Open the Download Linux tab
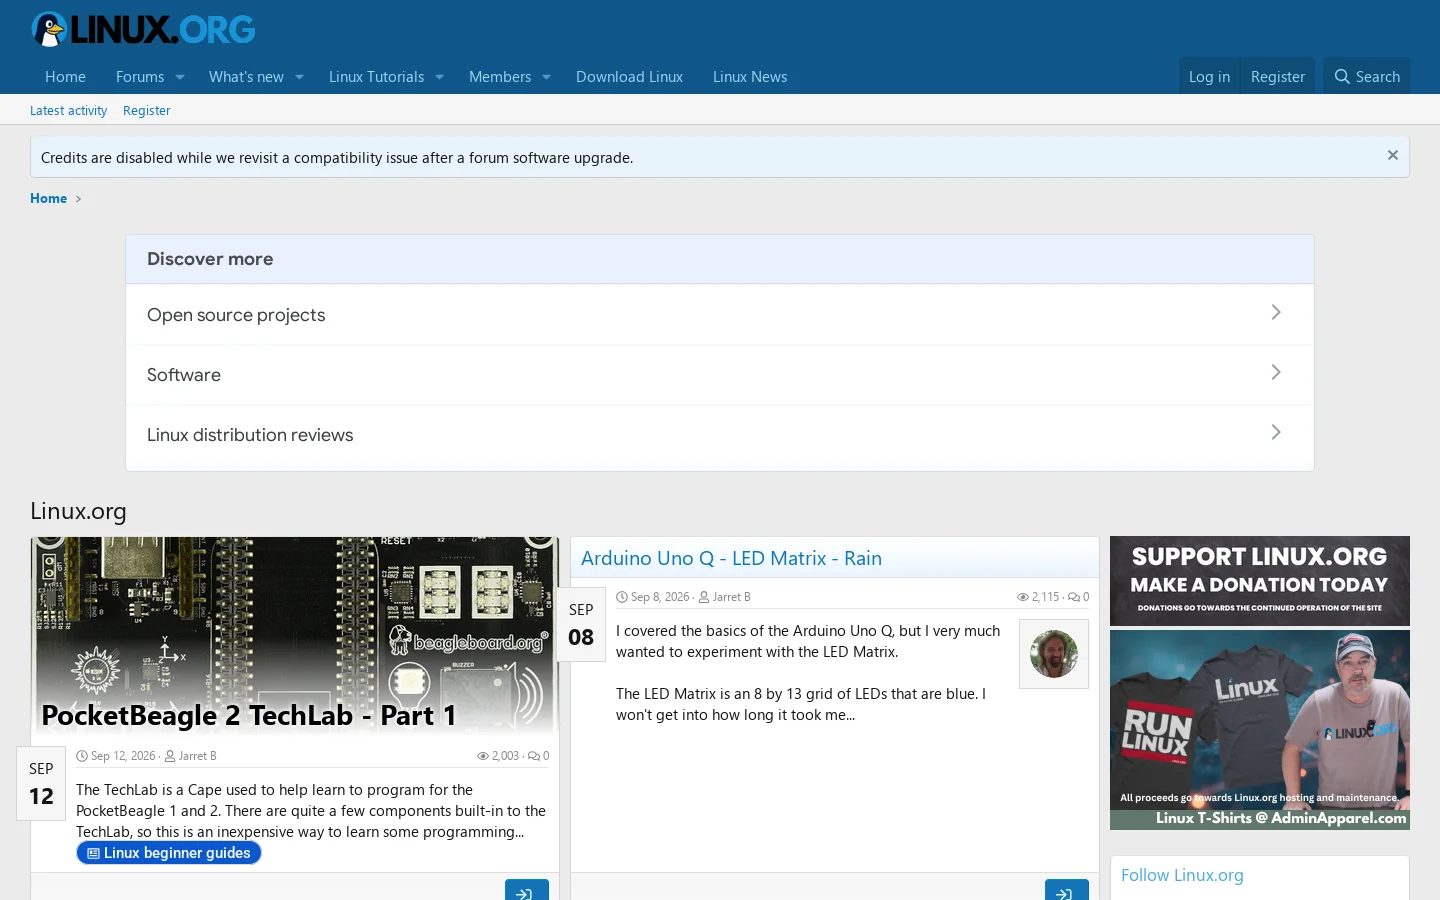The width and height of the screenshot is (1440, 900). (x=629, y=77)
